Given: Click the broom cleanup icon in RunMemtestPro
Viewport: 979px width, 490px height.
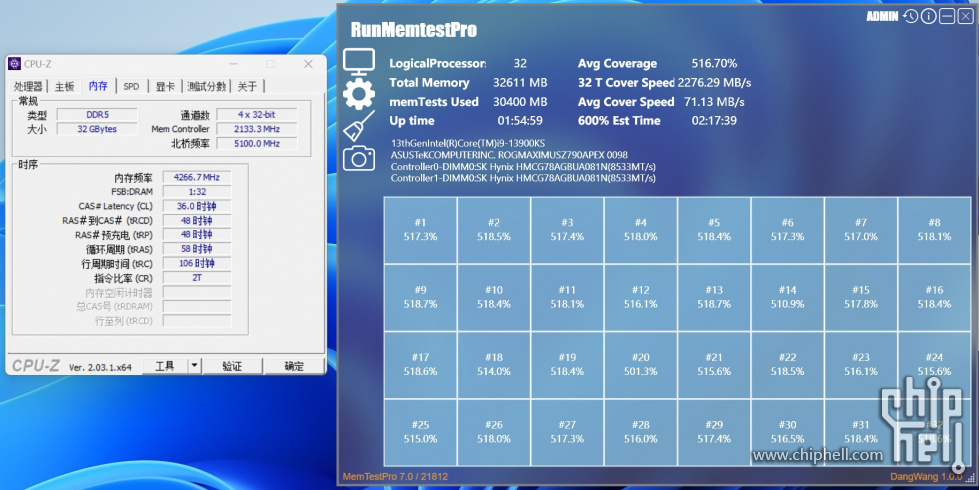Looking at the screenshot, I should pos(359,126).
